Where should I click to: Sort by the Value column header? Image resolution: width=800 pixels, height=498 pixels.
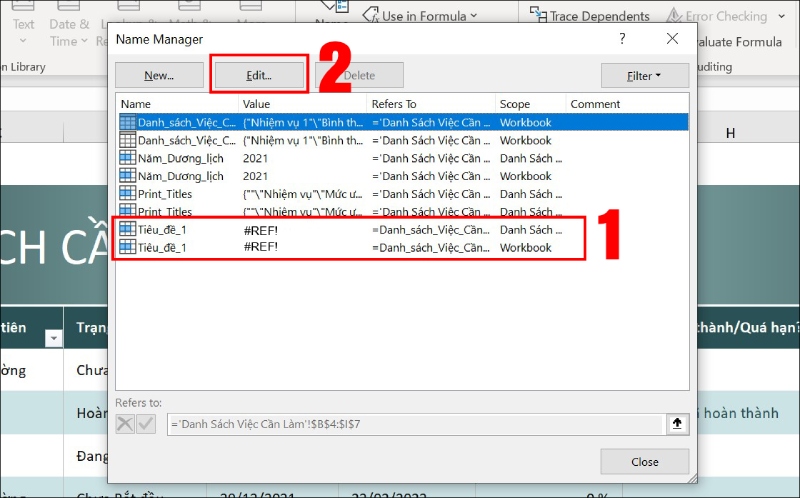coord(303,104)
